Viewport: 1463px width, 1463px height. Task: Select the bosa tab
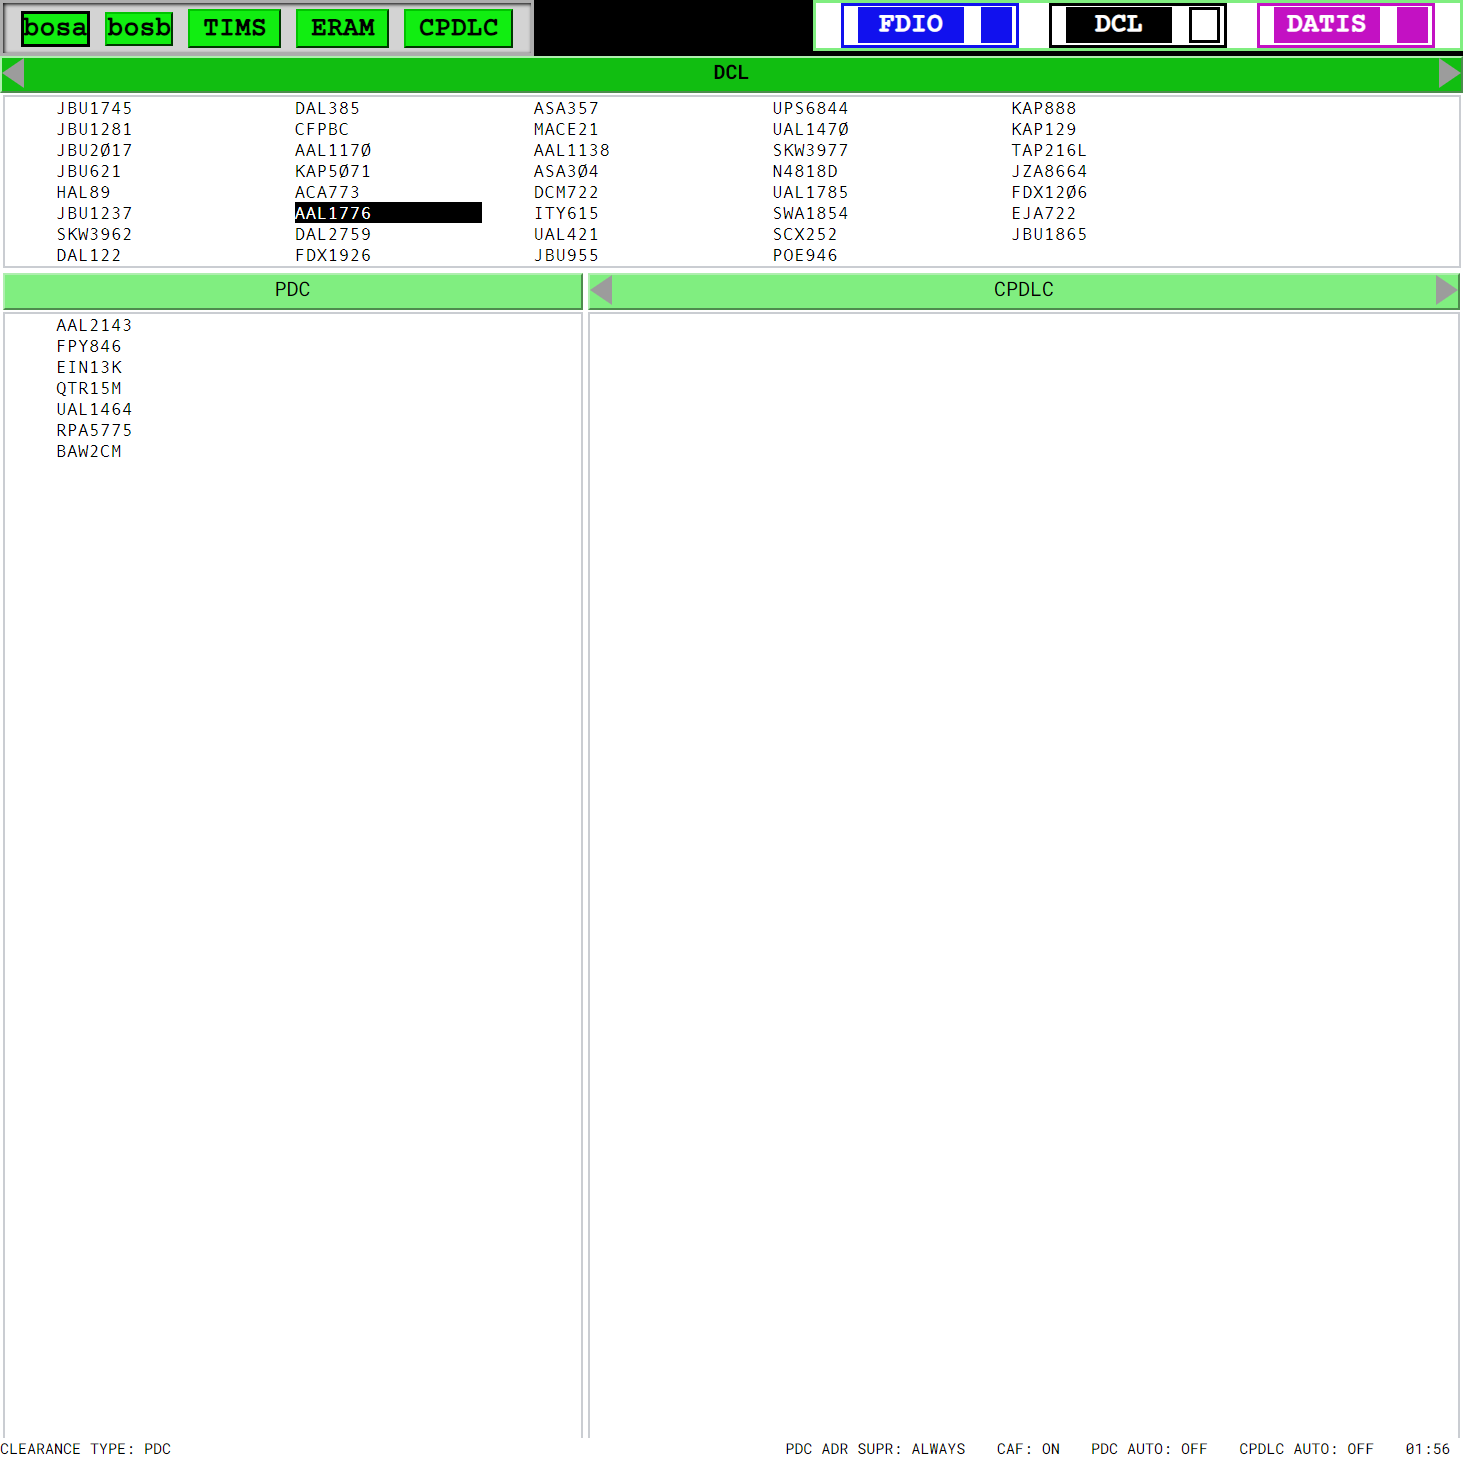[x=55, y=28]
